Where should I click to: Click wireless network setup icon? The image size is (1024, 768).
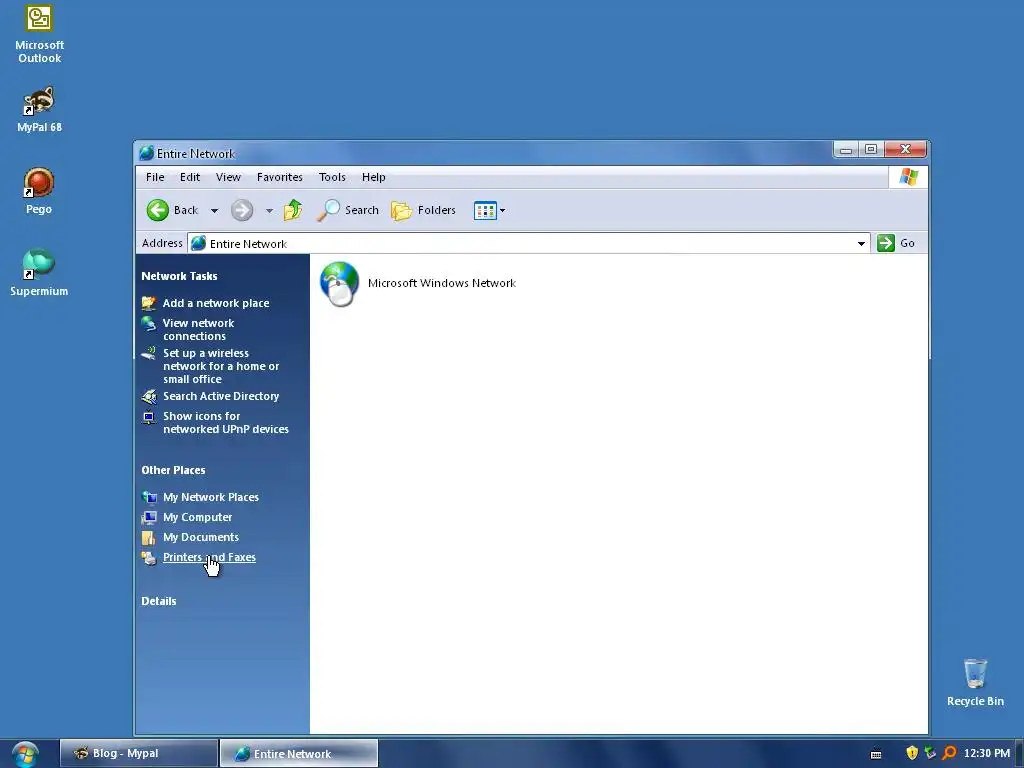point(149,354)
